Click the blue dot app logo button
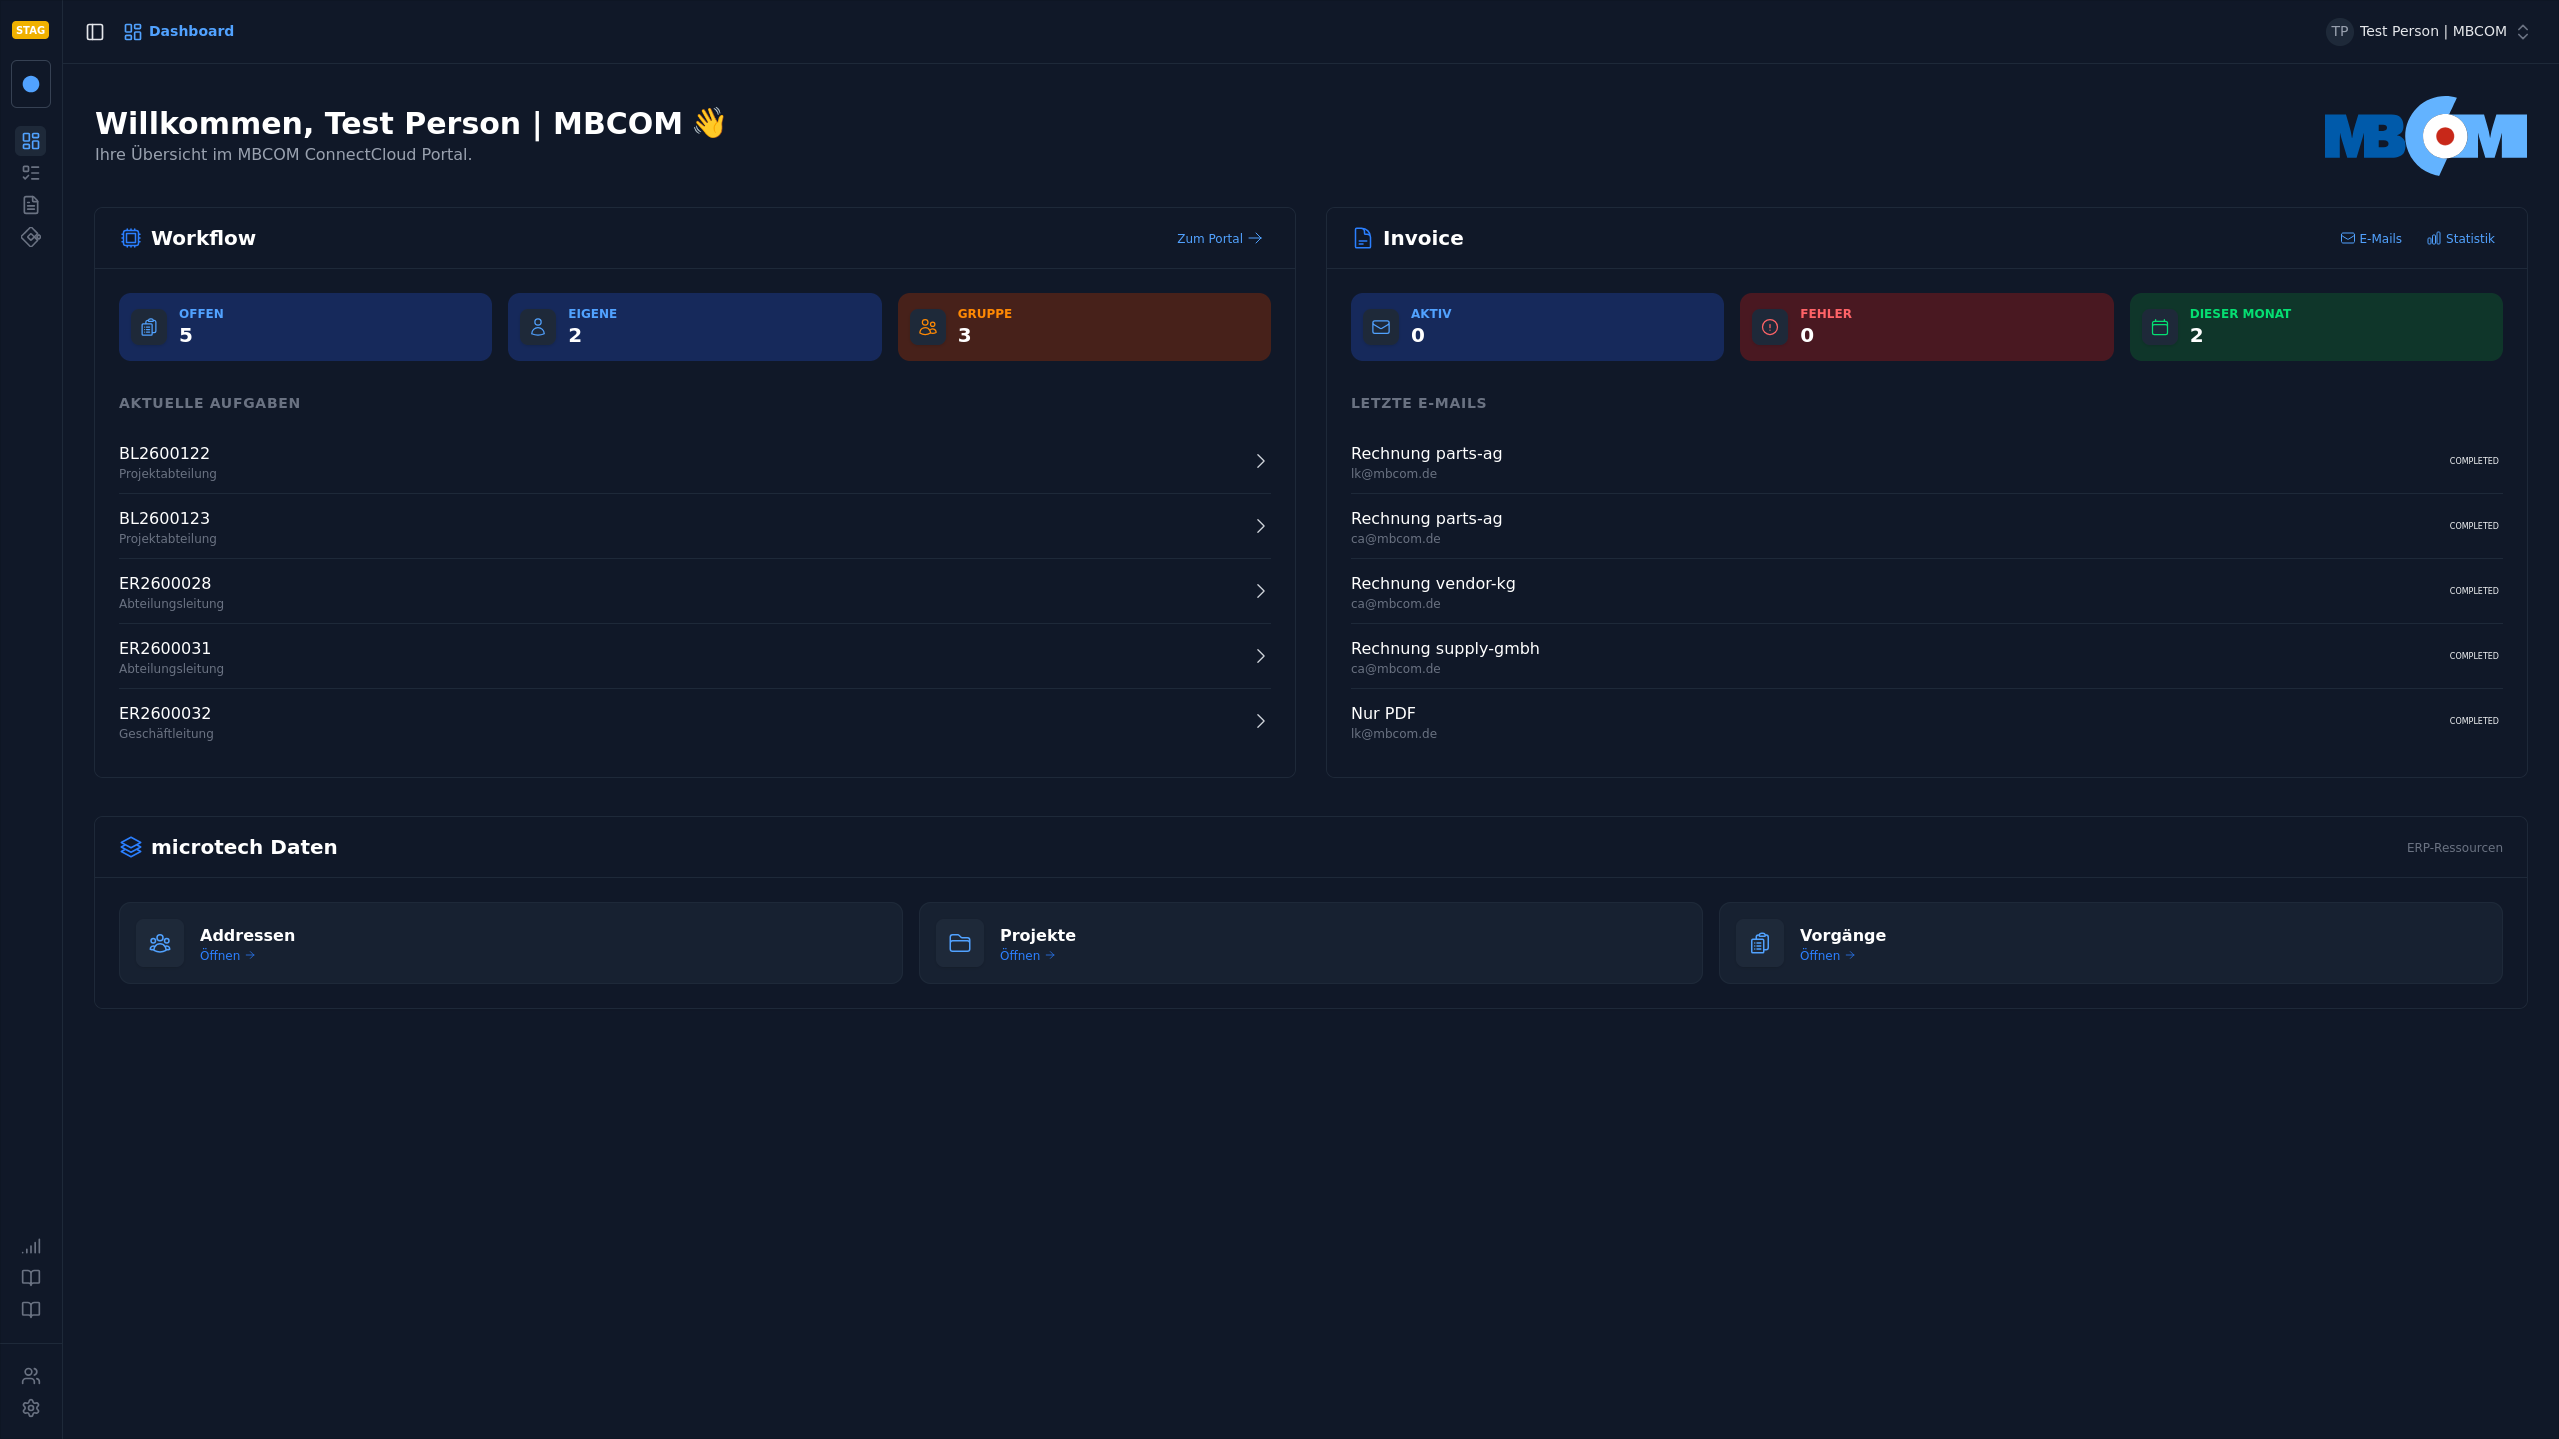The width and height of the screenshot is (2559, 1439). click(x=31, y=84)
